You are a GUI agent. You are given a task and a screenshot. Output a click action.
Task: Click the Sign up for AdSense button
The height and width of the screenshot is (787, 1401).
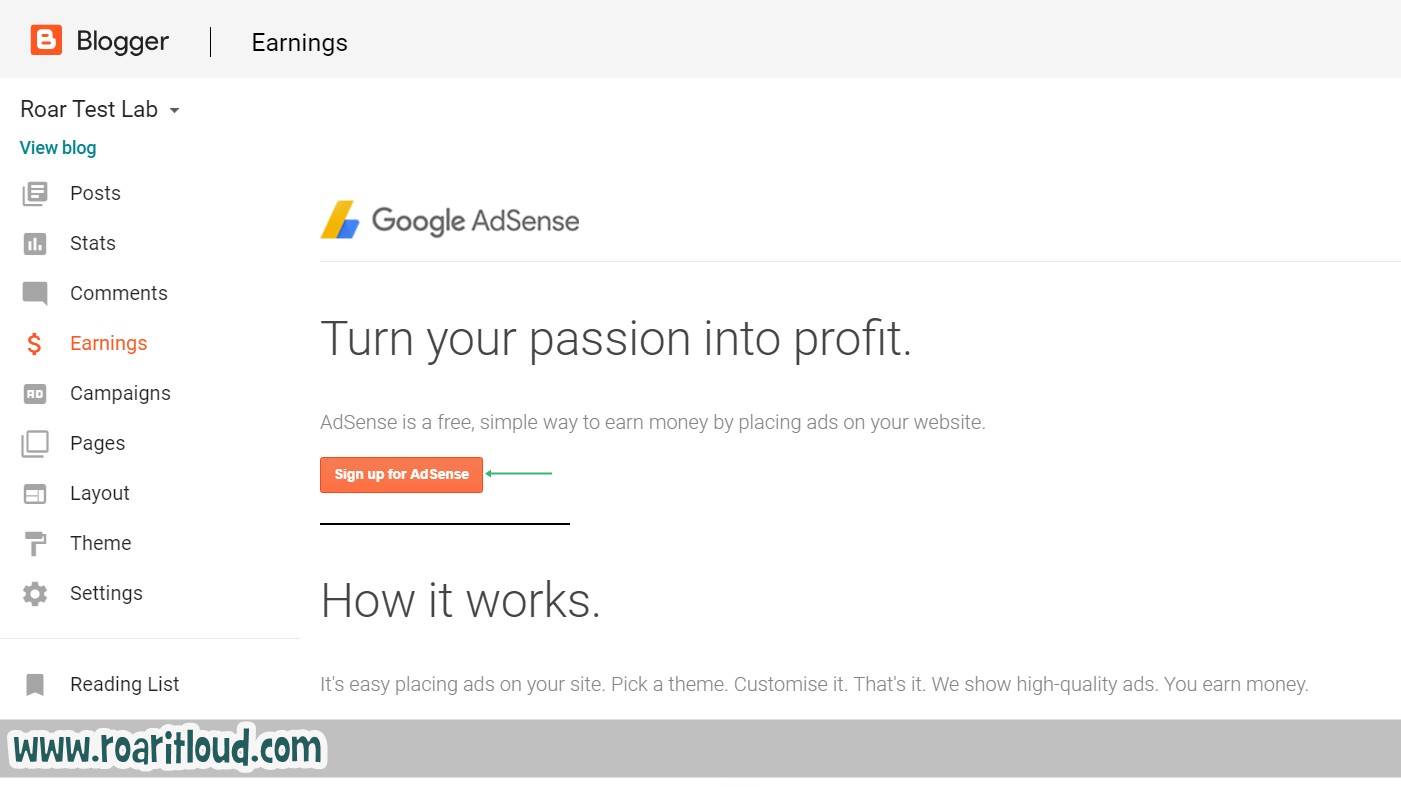pos(401,474)
